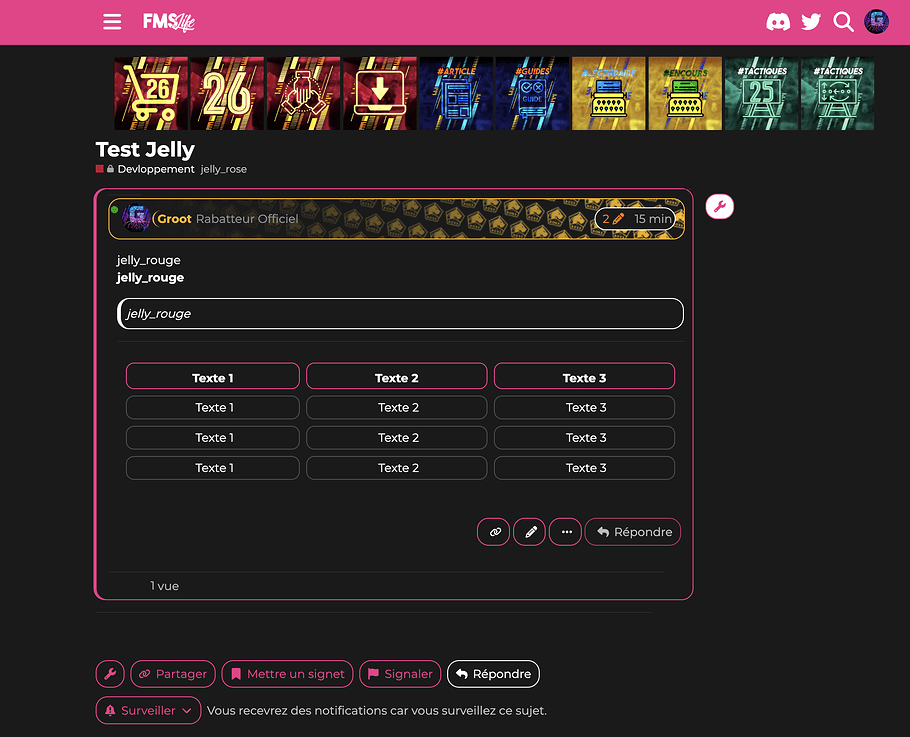Click the Signaler flag button

(x=399, y=674)
